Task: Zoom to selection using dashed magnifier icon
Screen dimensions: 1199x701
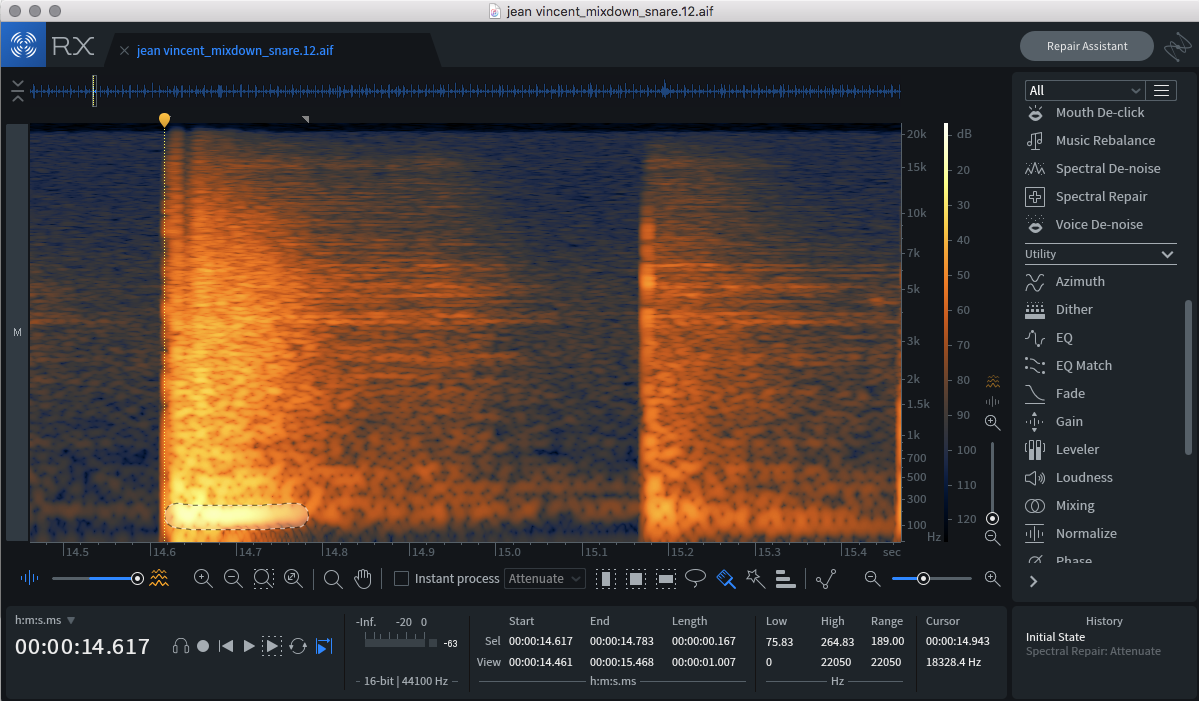Action: (263, 579)
